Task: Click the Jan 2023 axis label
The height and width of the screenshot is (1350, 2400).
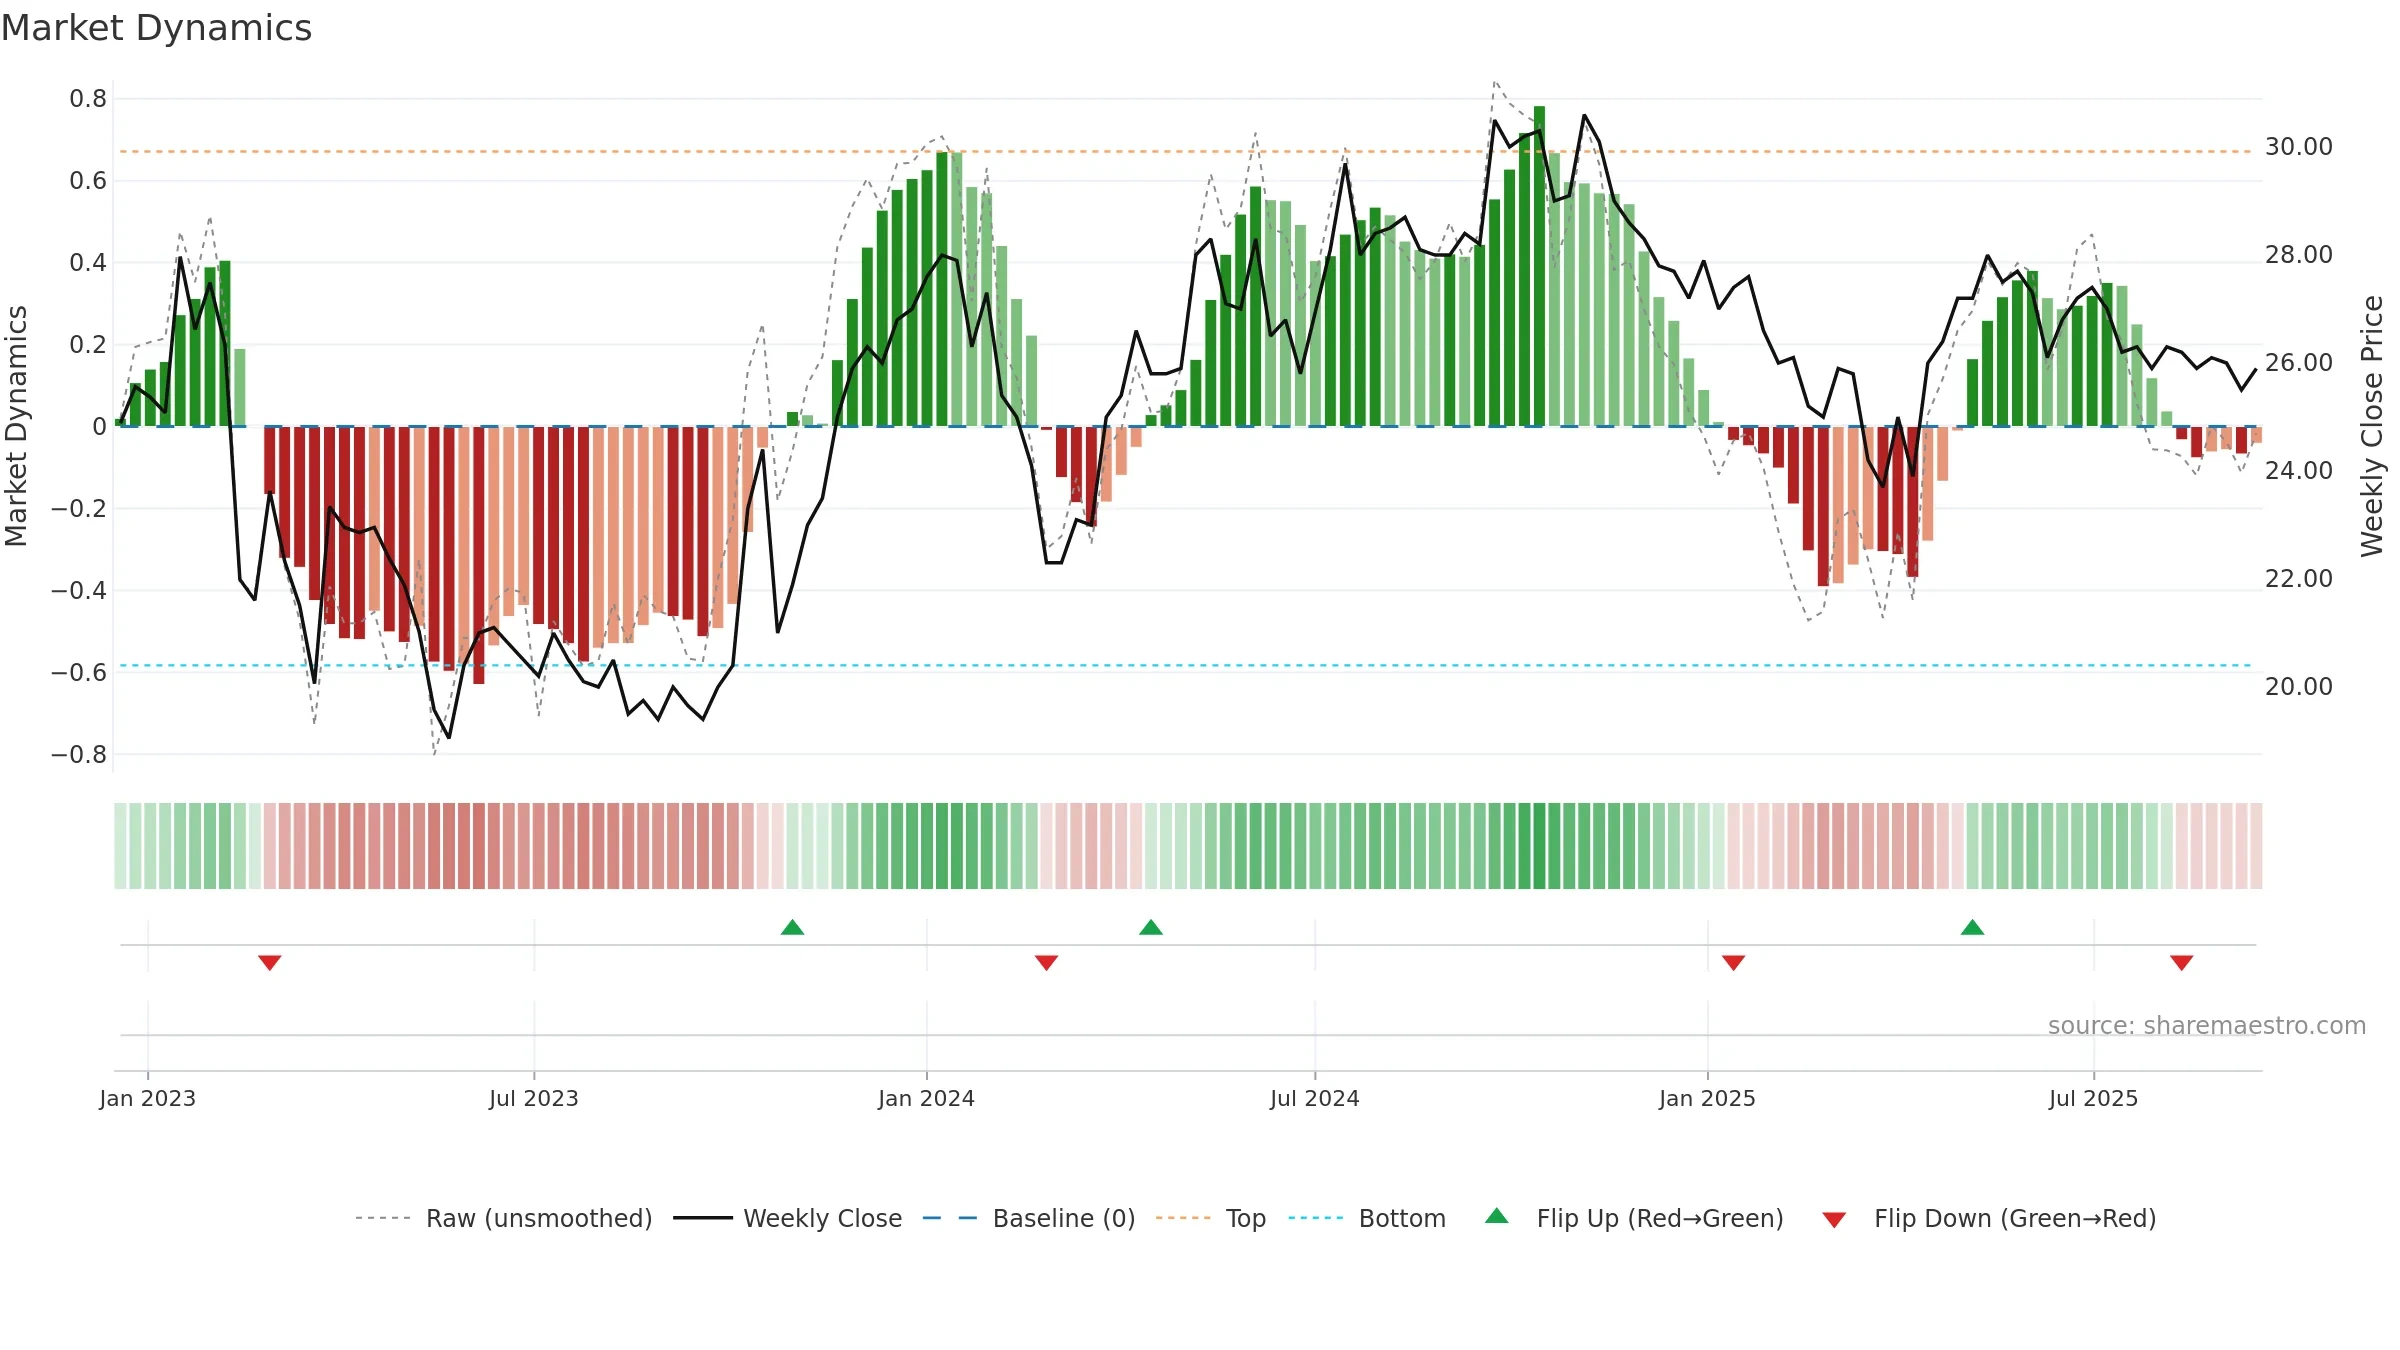Action: pos(148,1098)
